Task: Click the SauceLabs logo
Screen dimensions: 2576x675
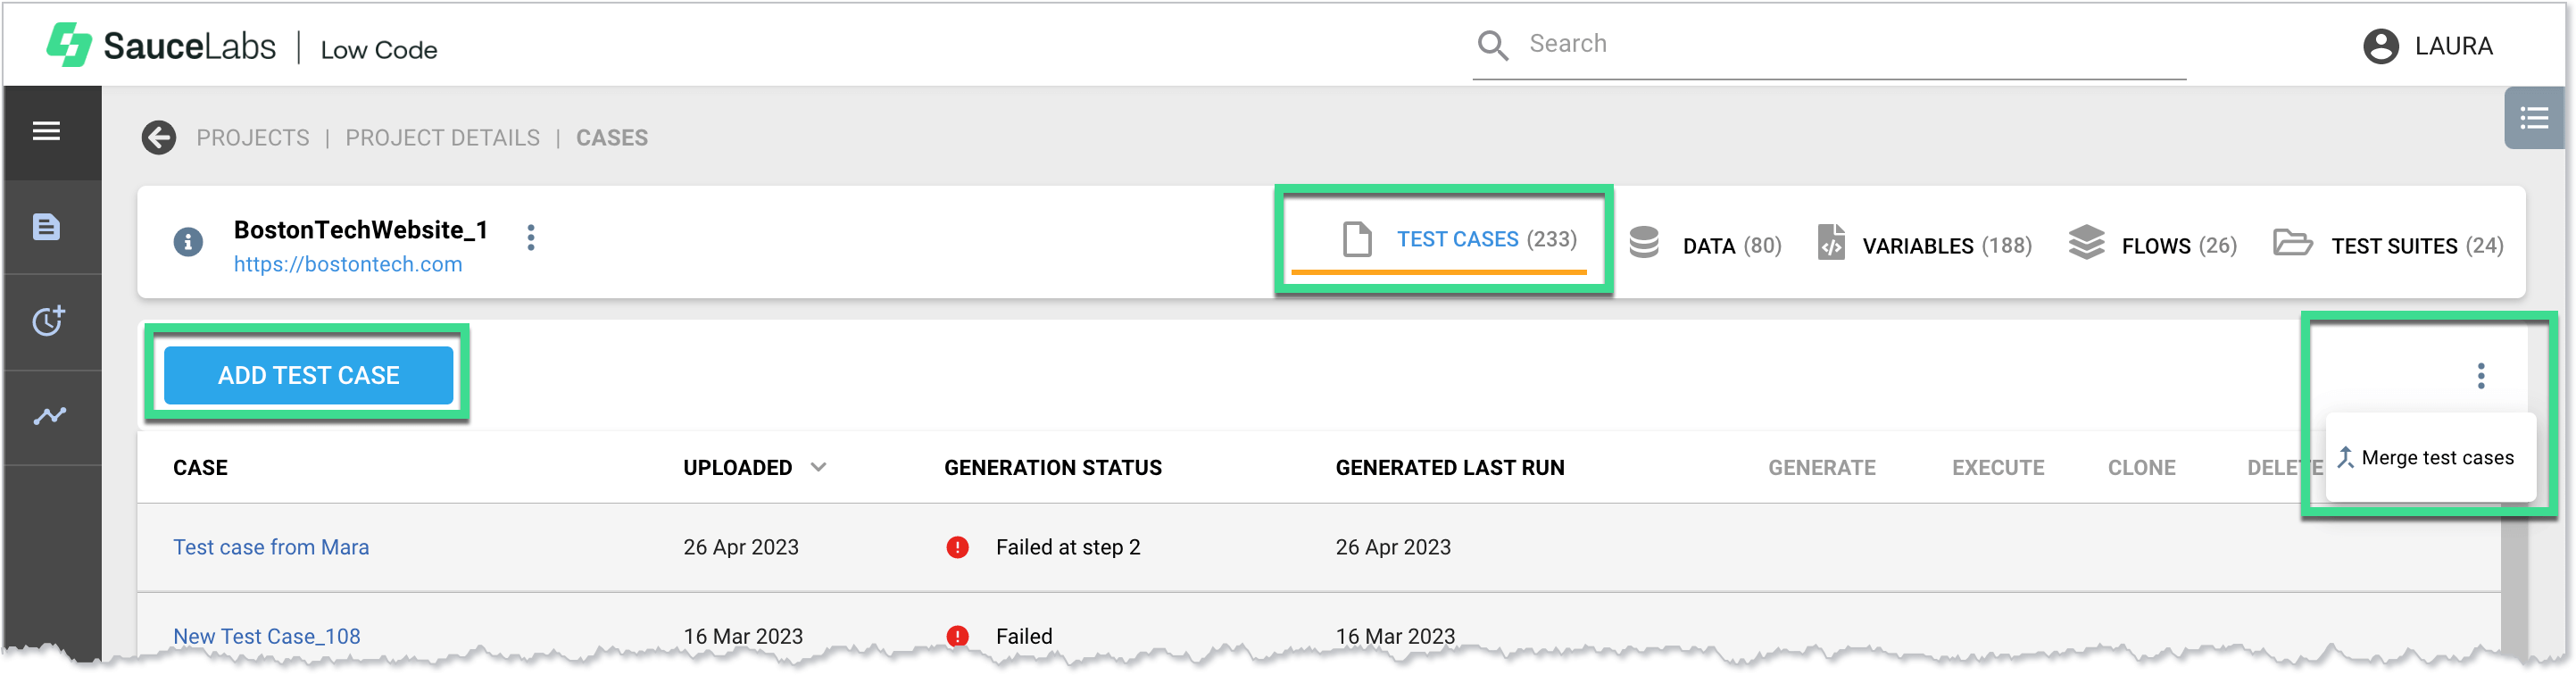Action: (160, 46)
